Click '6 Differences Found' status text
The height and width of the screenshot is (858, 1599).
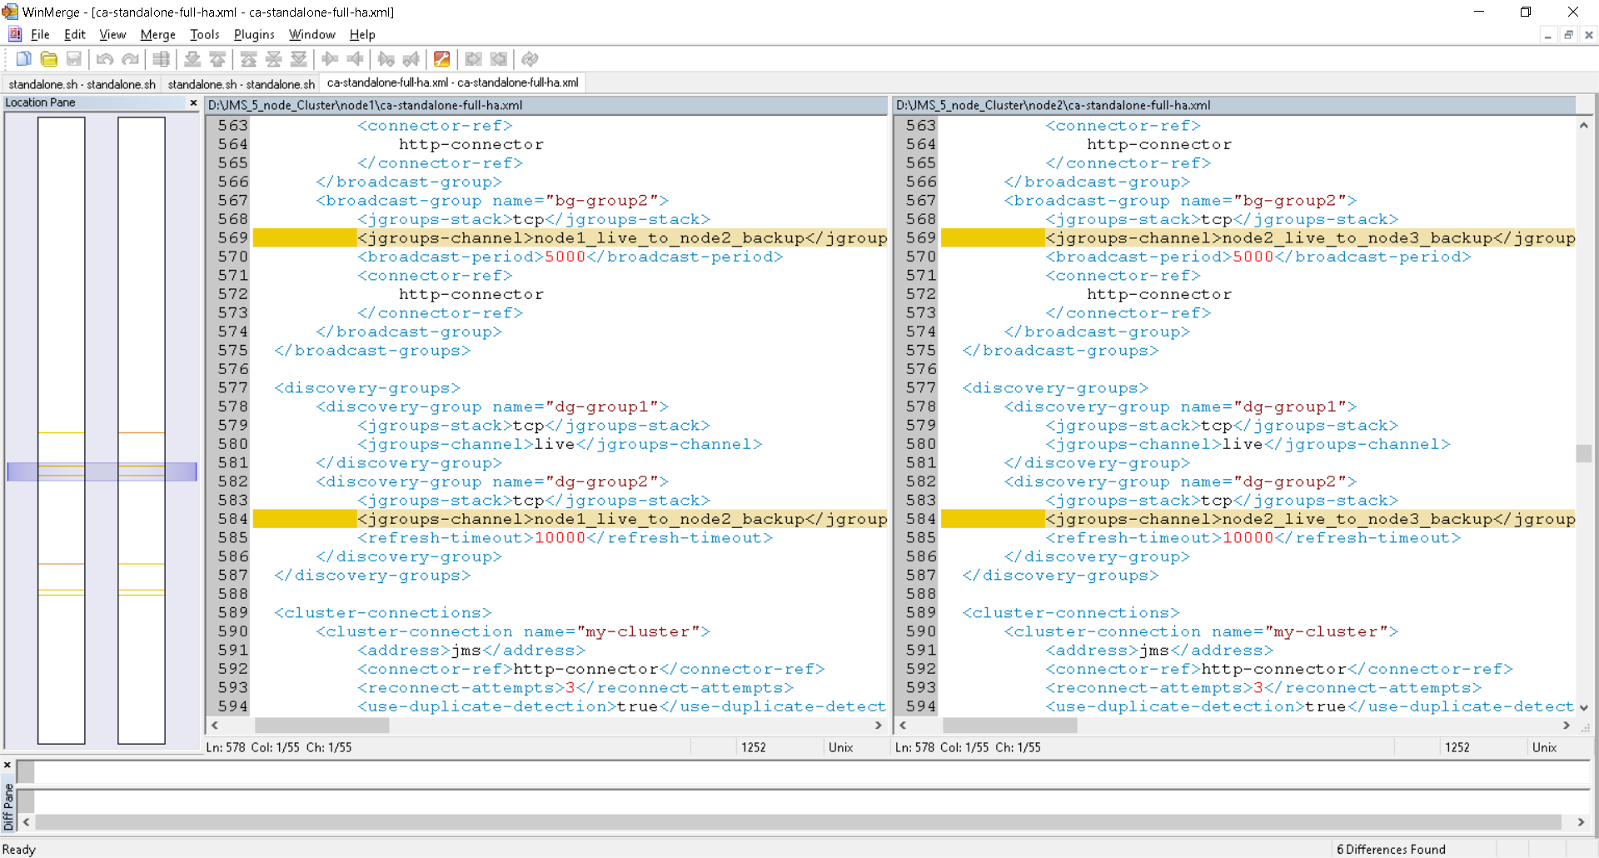(x=1391, y=850)
